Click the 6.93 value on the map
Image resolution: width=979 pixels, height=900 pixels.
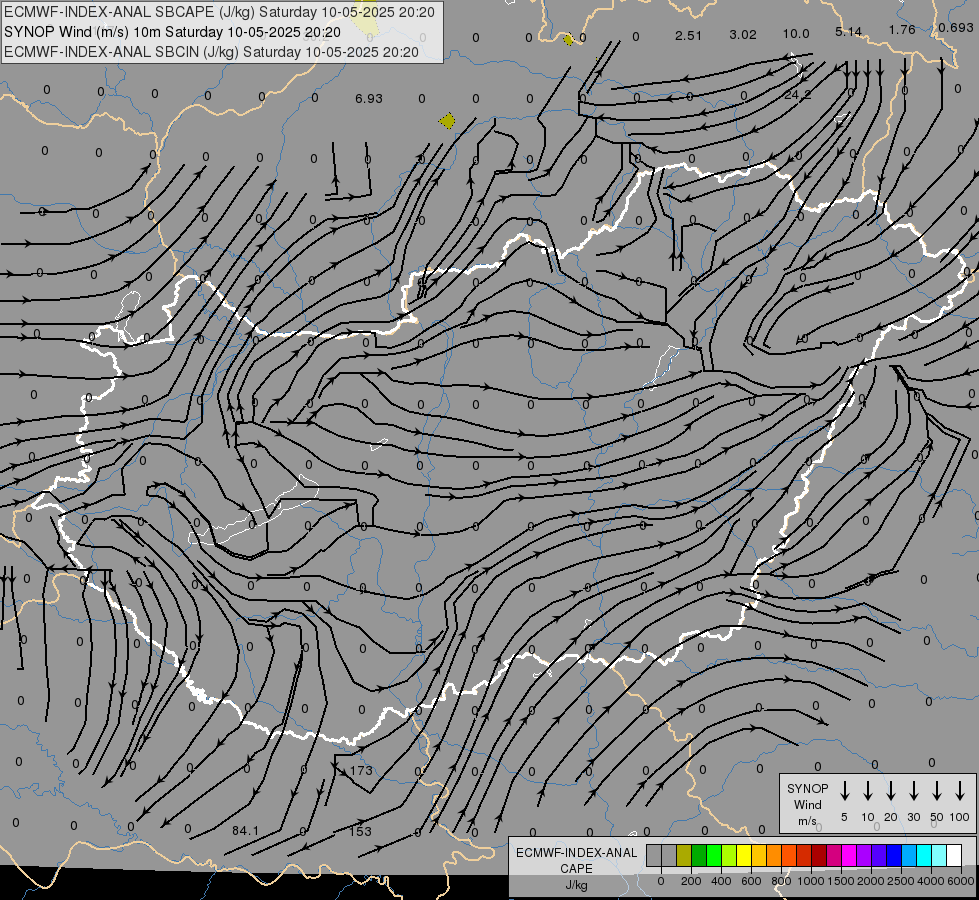click(368, 99)
